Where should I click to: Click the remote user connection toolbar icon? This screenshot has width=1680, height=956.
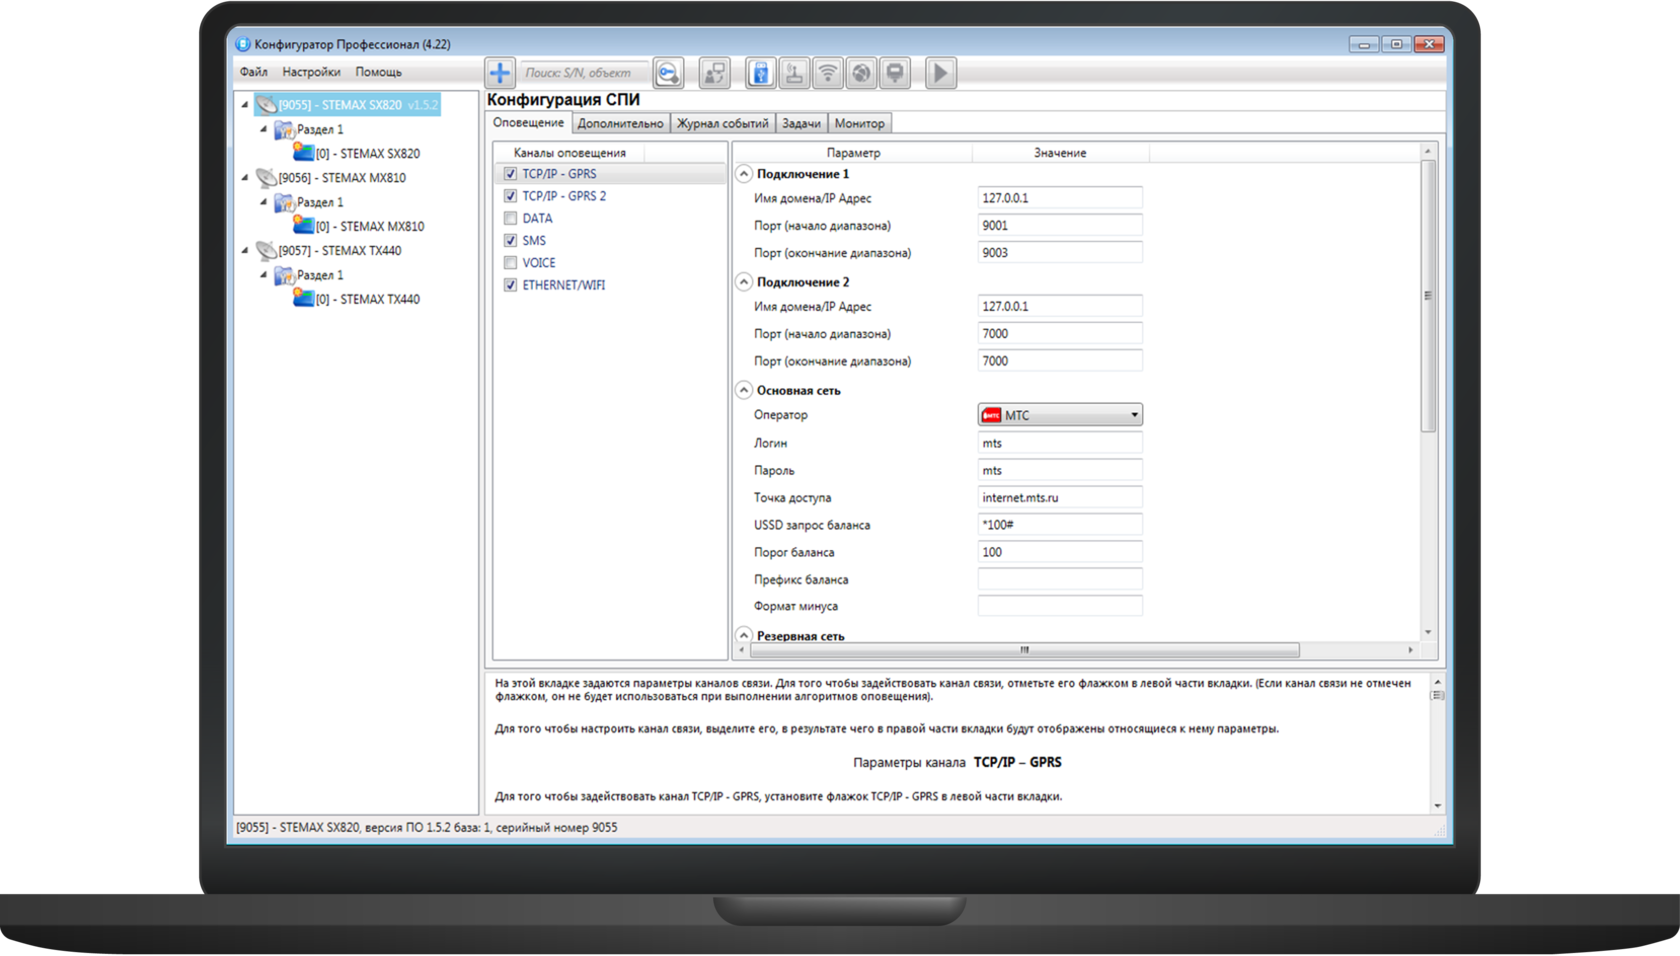coord(714,73)
